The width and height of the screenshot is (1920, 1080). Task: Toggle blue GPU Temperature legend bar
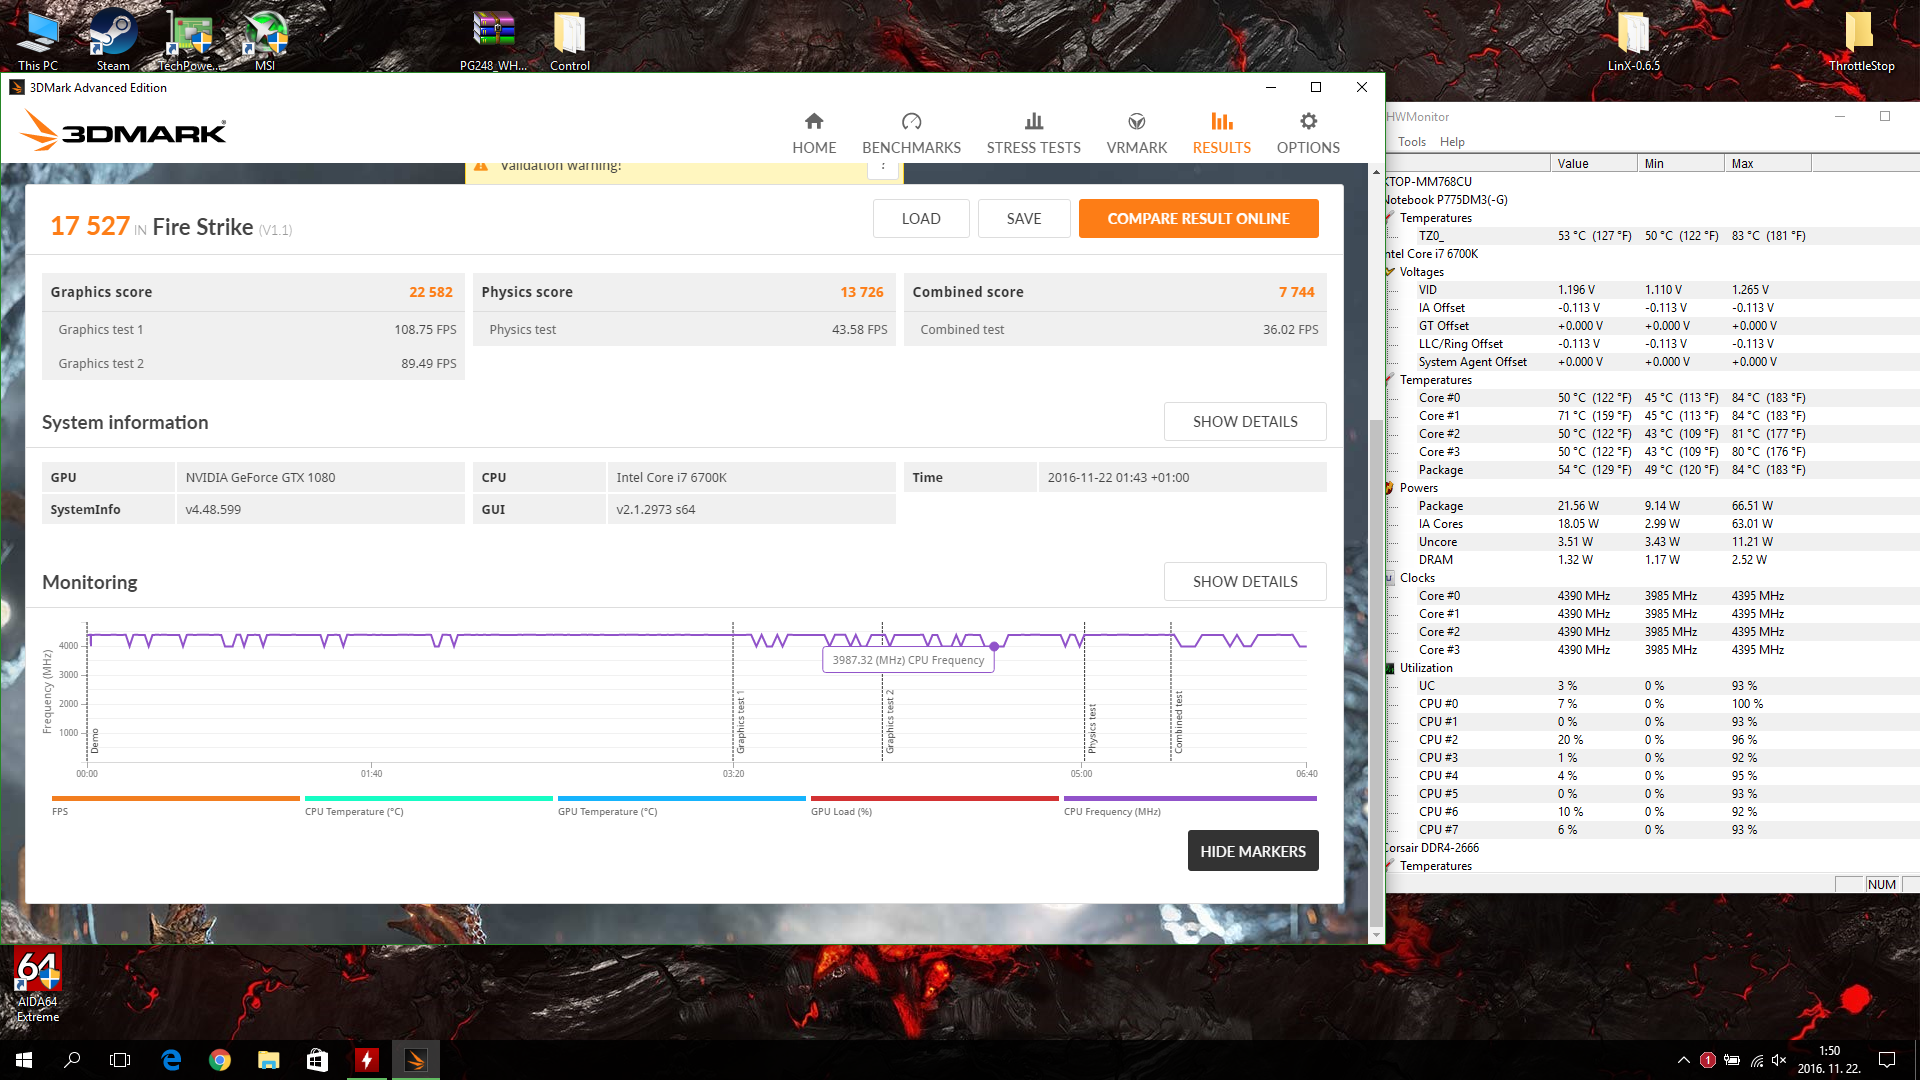click(682, 798)
